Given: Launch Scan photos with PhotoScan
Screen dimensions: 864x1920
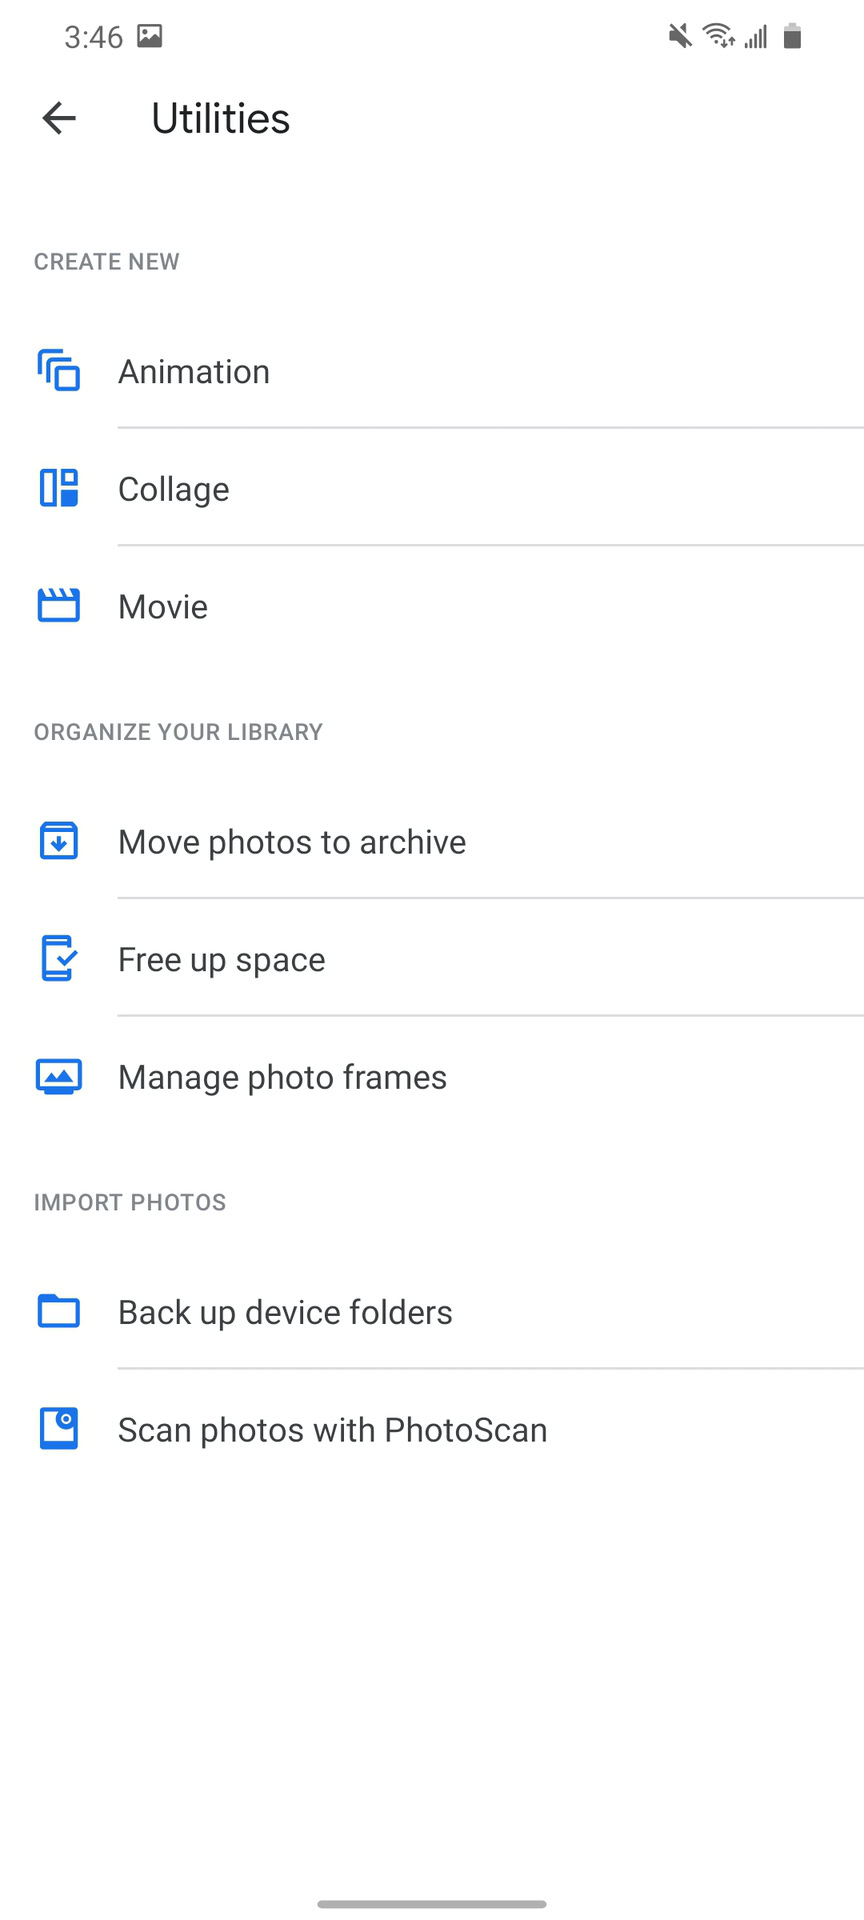Looking at the screenshot, I should pos(333,1430).
